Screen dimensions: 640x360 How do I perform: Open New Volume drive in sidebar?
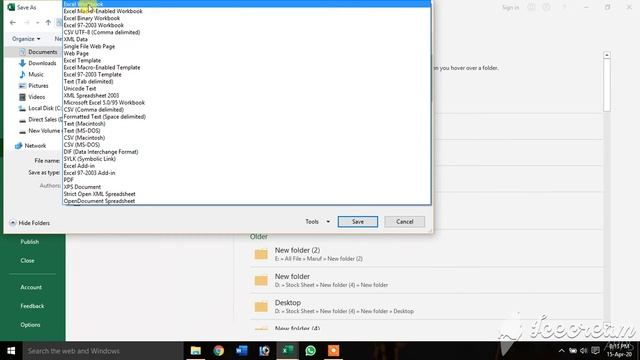click(40, 131)
